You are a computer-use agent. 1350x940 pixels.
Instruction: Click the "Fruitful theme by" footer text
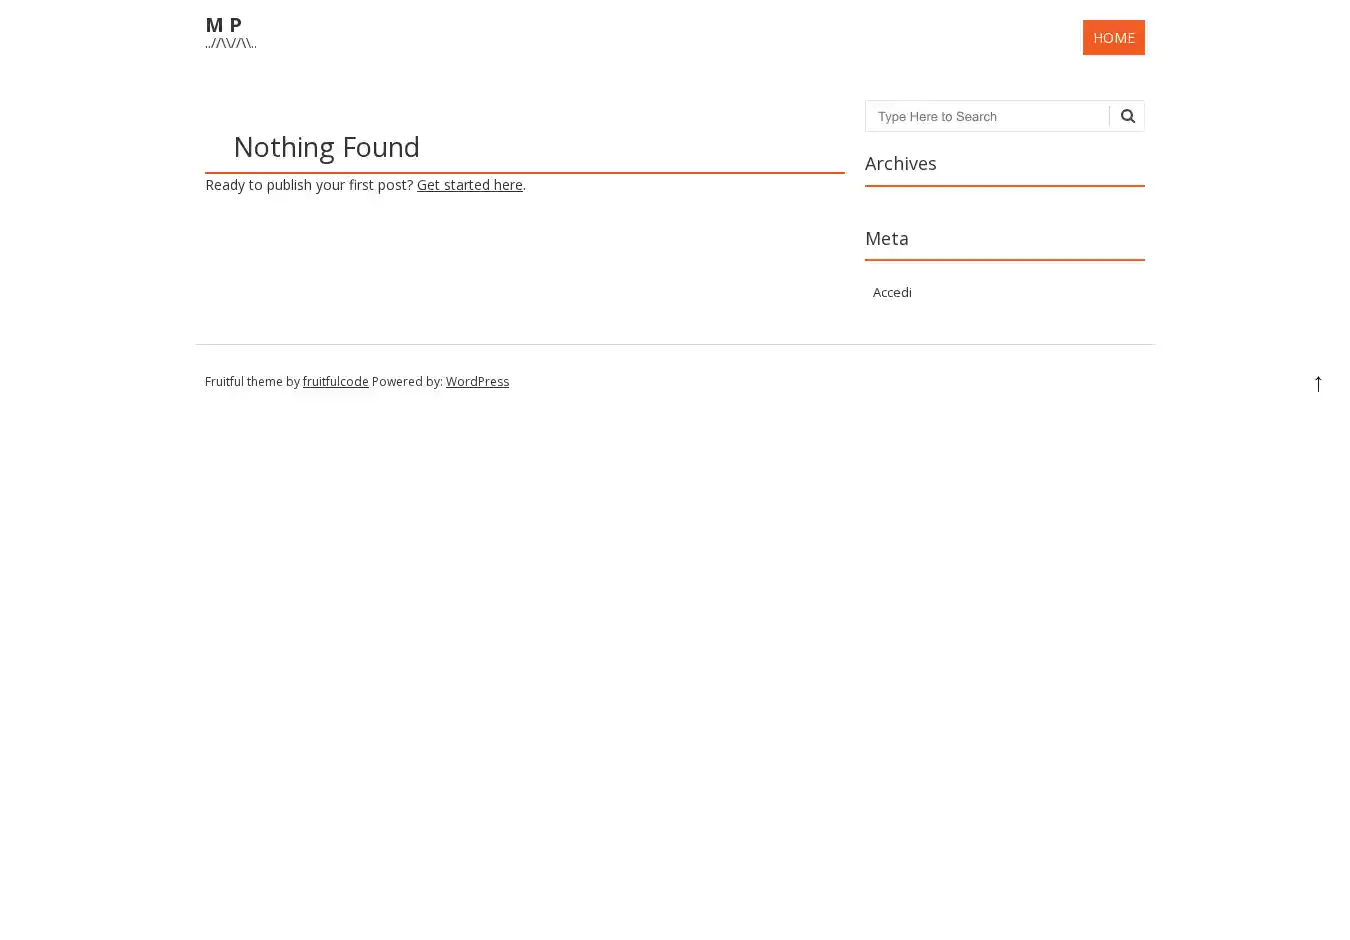pyautogui.click(x=251, y=382)
